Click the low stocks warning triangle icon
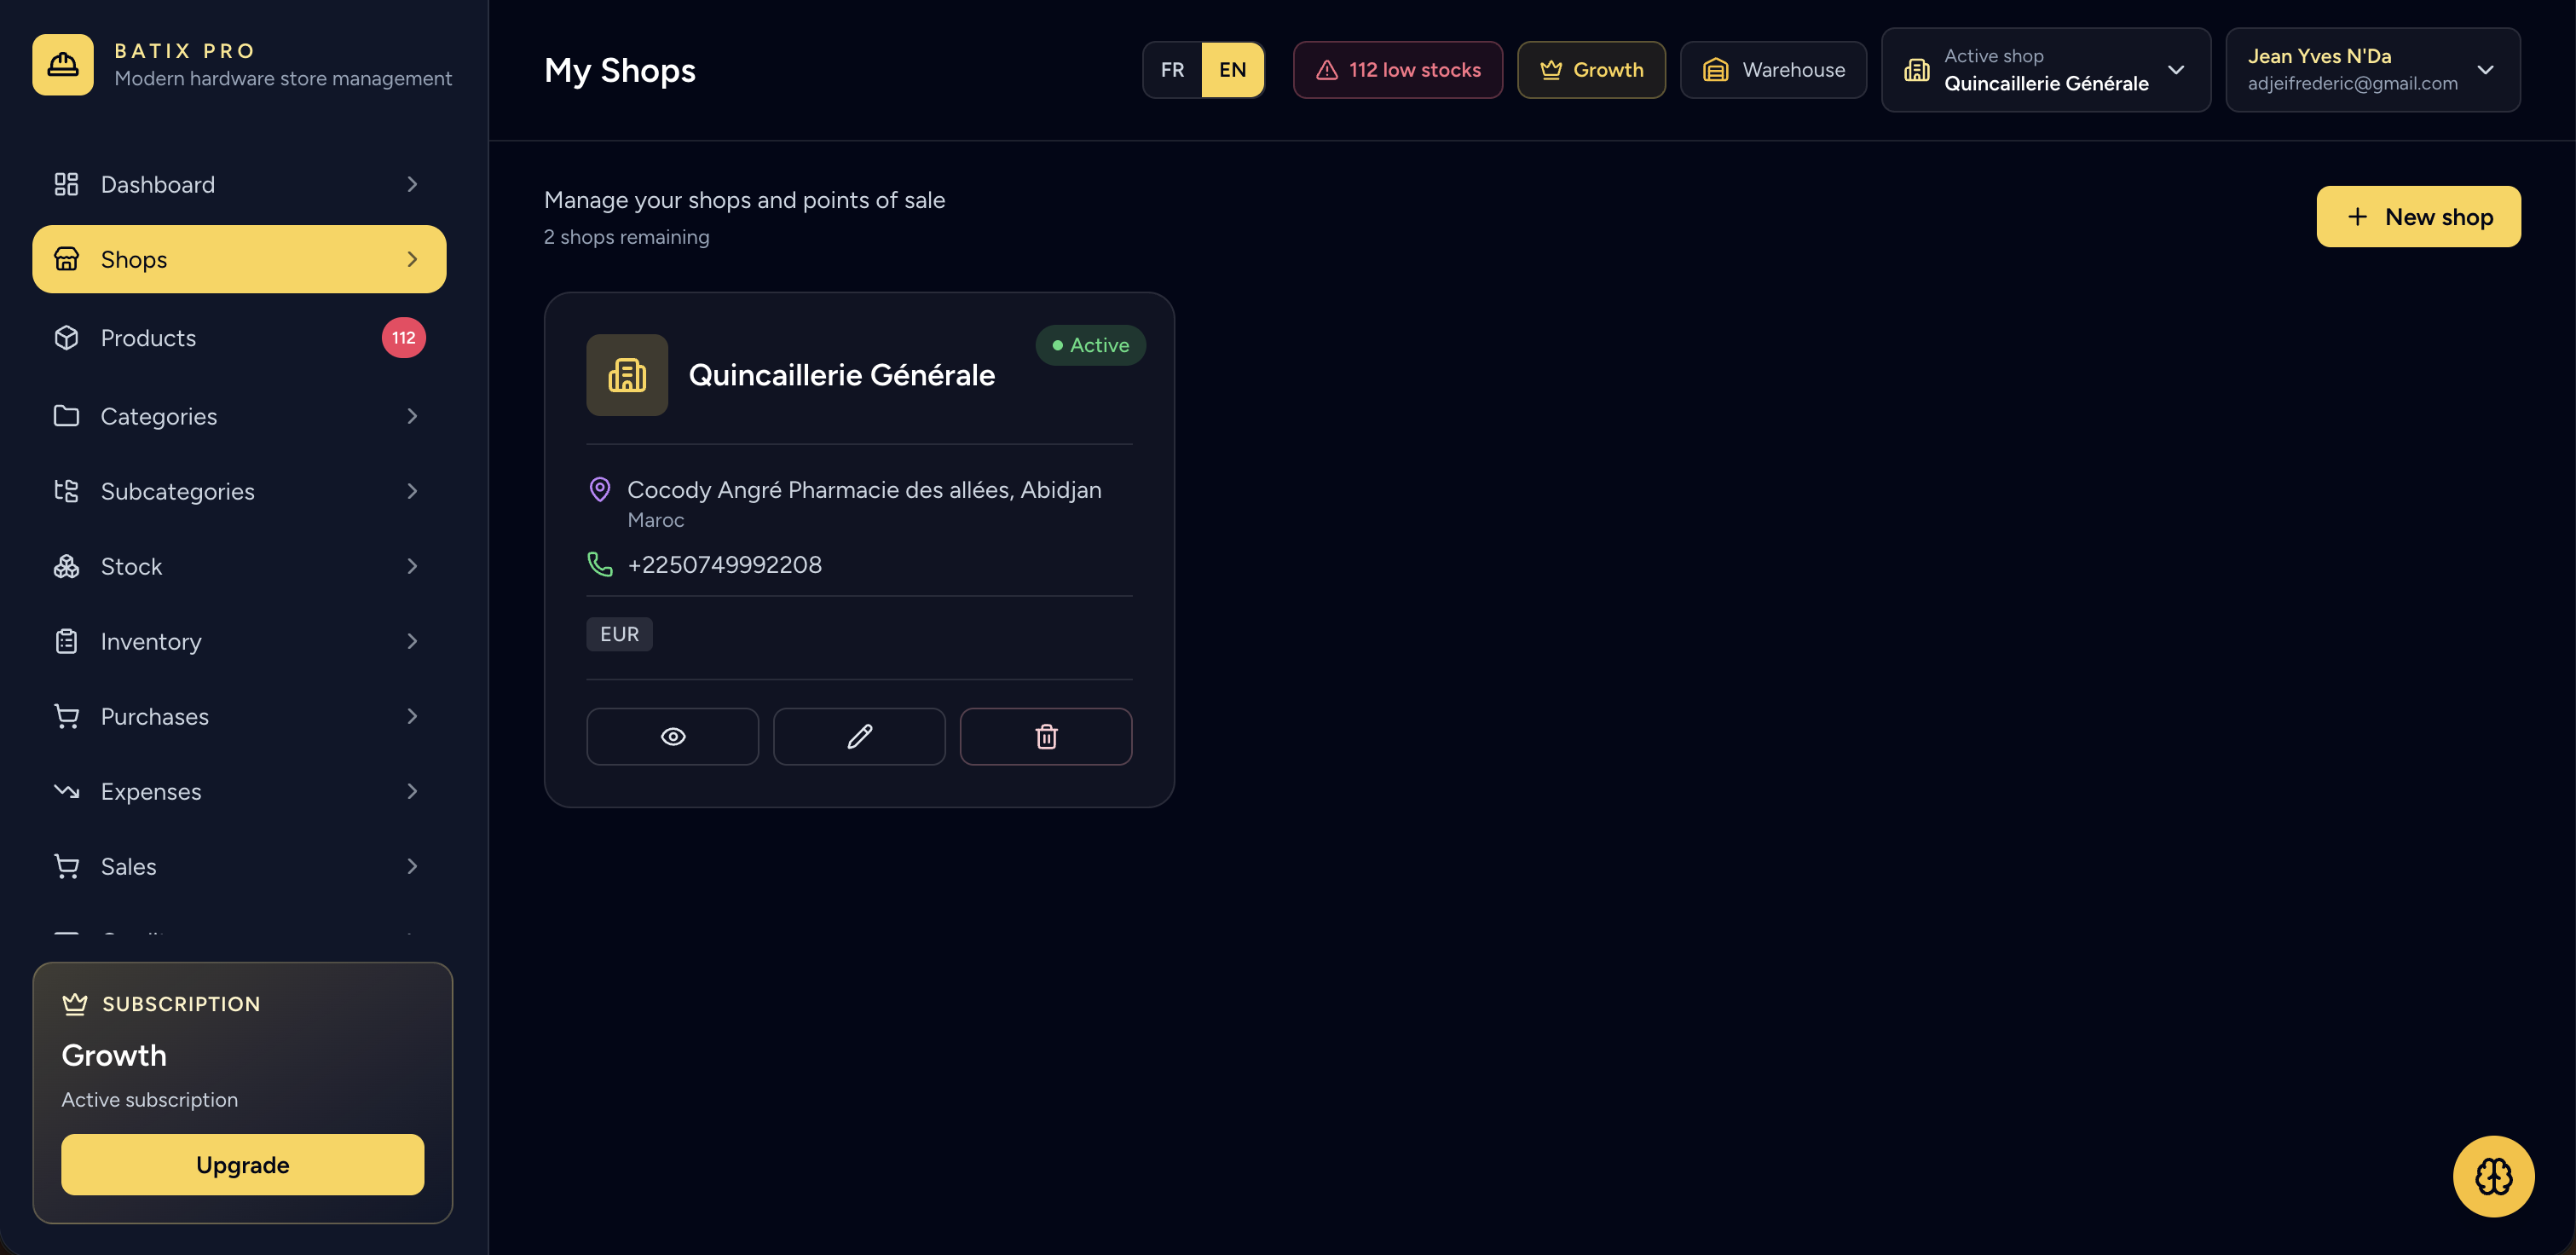This screenshot has height=1255, width=2576. [x=1327, y=70]
